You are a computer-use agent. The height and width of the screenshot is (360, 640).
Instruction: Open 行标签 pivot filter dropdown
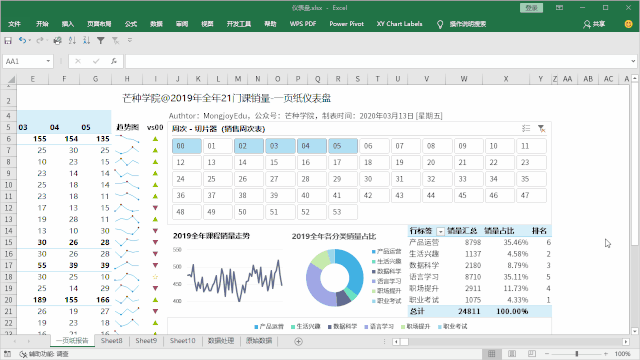(x=440, y=231)
